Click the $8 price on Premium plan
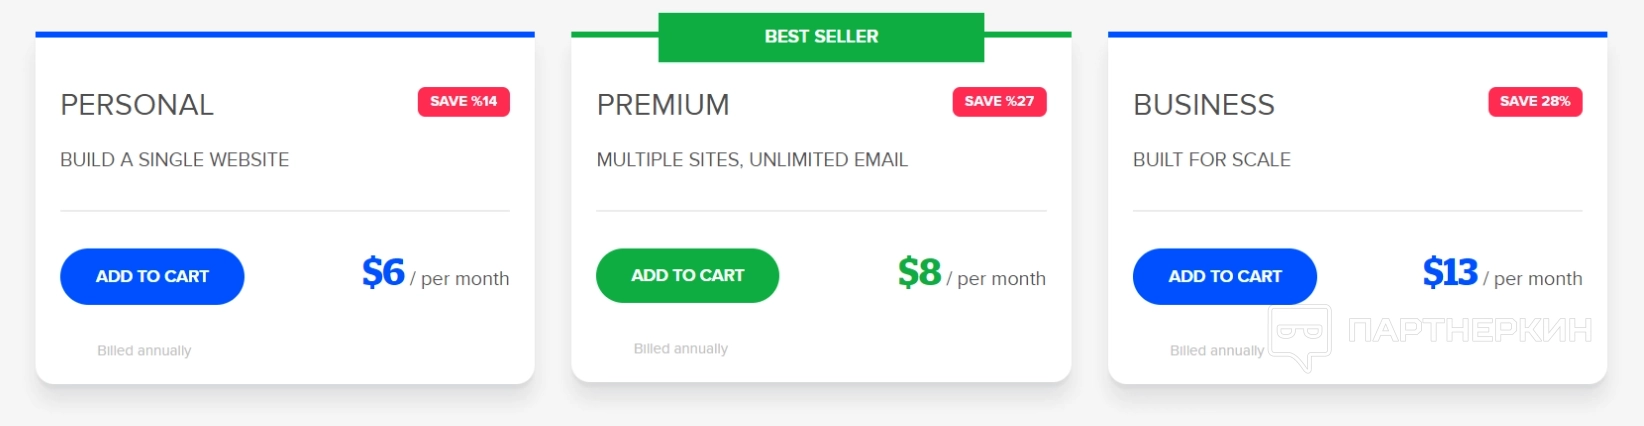1644x426 pixels. tap(919, 272)
